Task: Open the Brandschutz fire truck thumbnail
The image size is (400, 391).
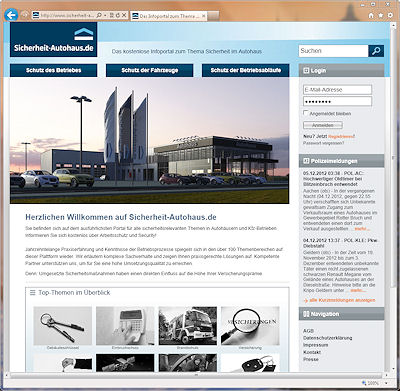Action: pyautogui.click(x=188, y=326)
